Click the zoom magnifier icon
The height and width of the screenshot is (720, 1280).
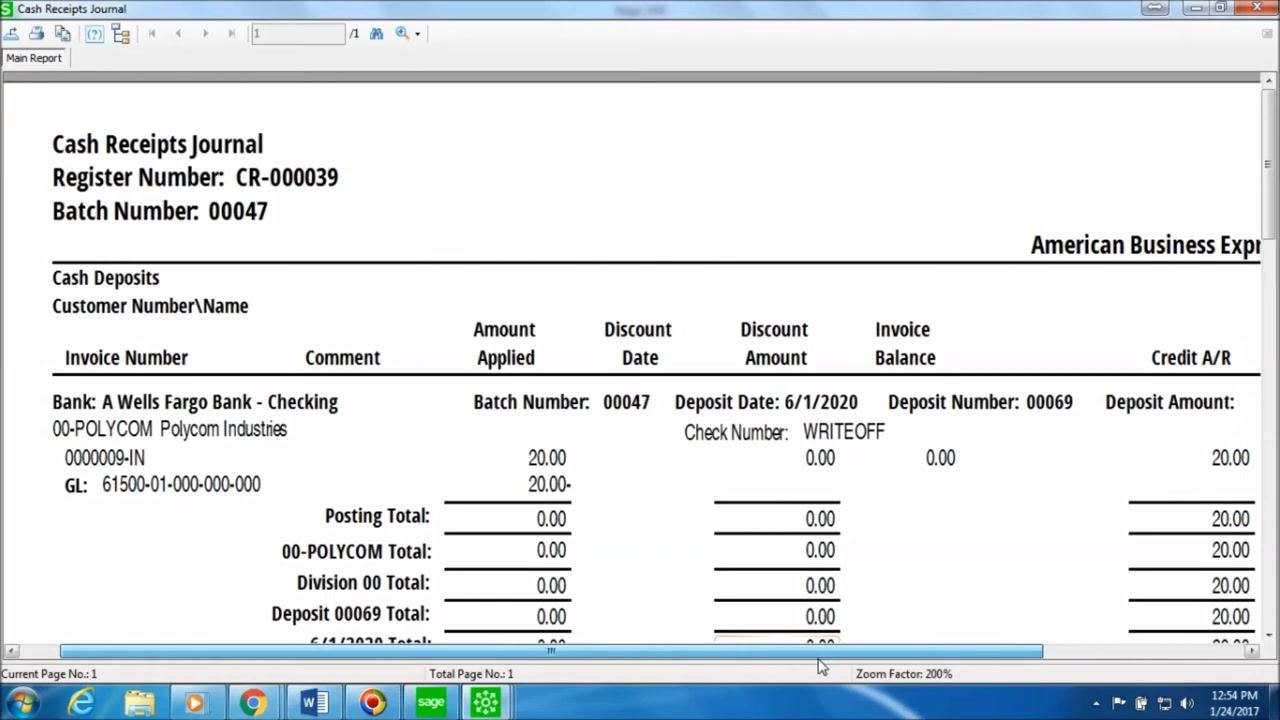(402, 33)
